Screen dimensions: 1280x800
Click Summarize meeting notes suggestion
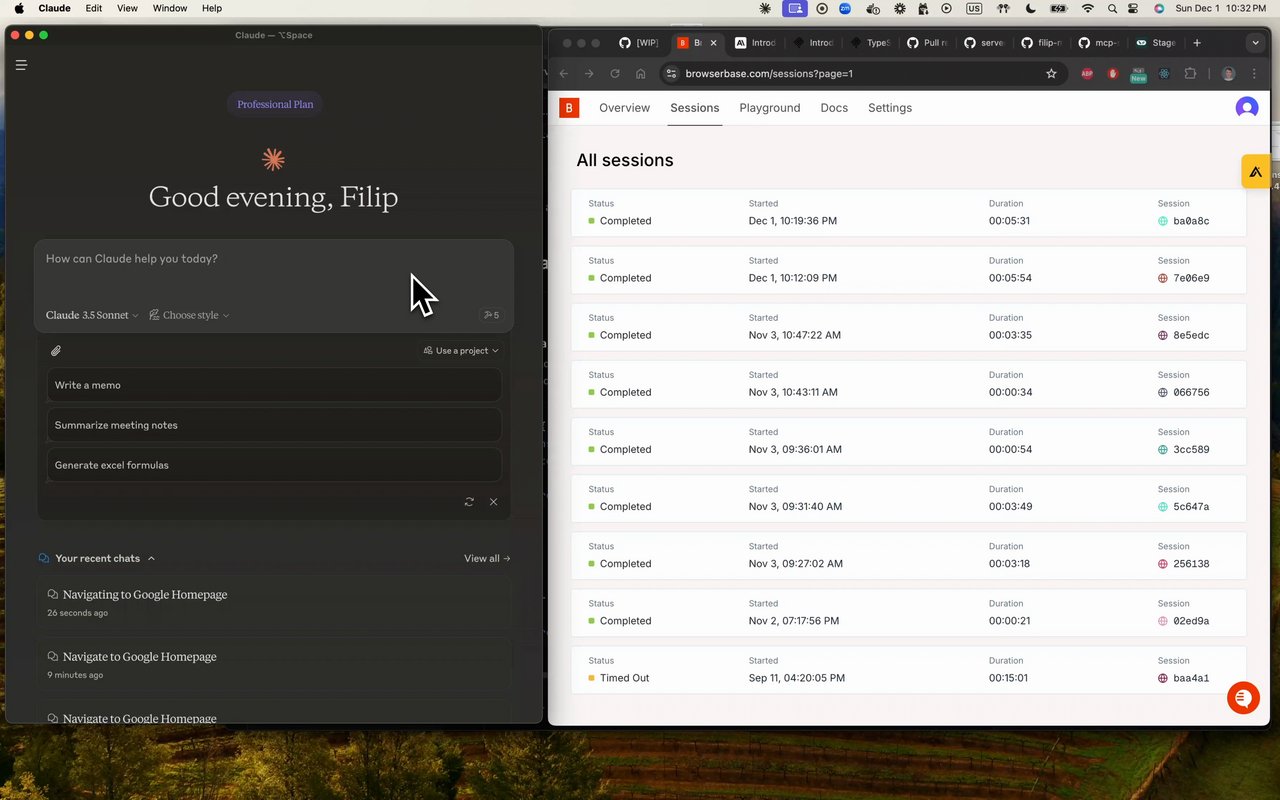point(274,425)
